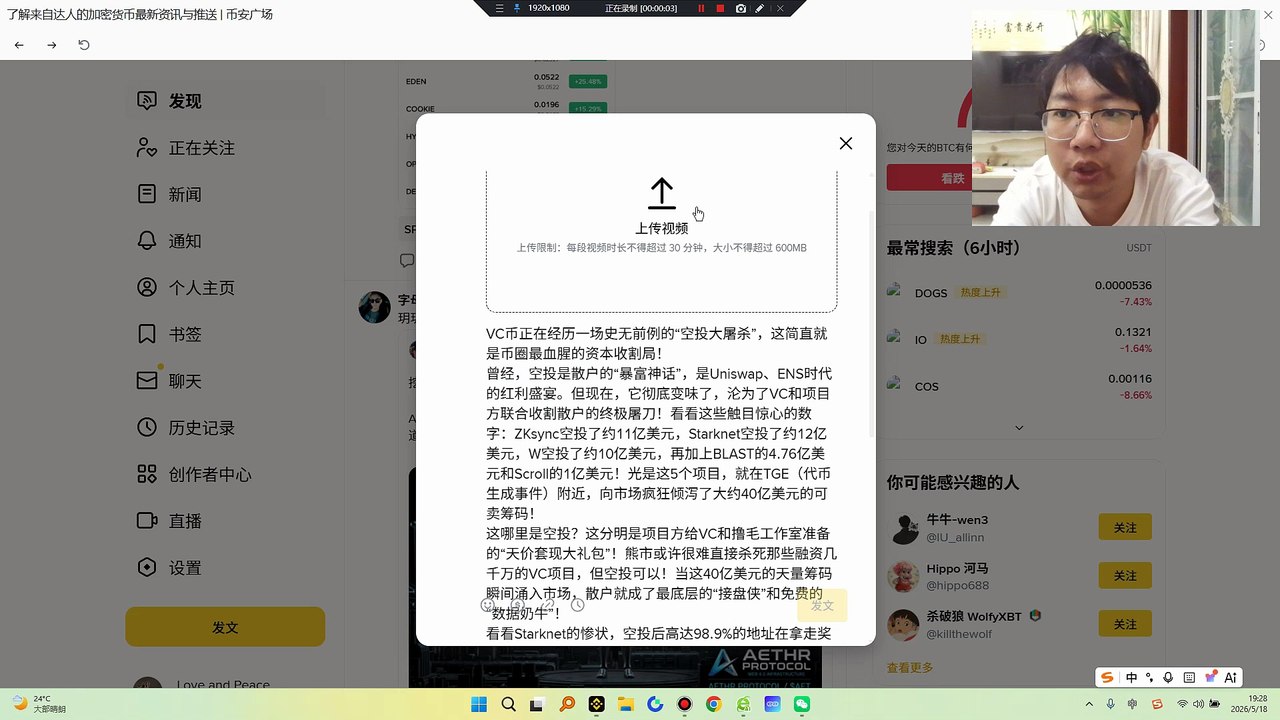Open WeChat from taskbar

click(801, 704)
